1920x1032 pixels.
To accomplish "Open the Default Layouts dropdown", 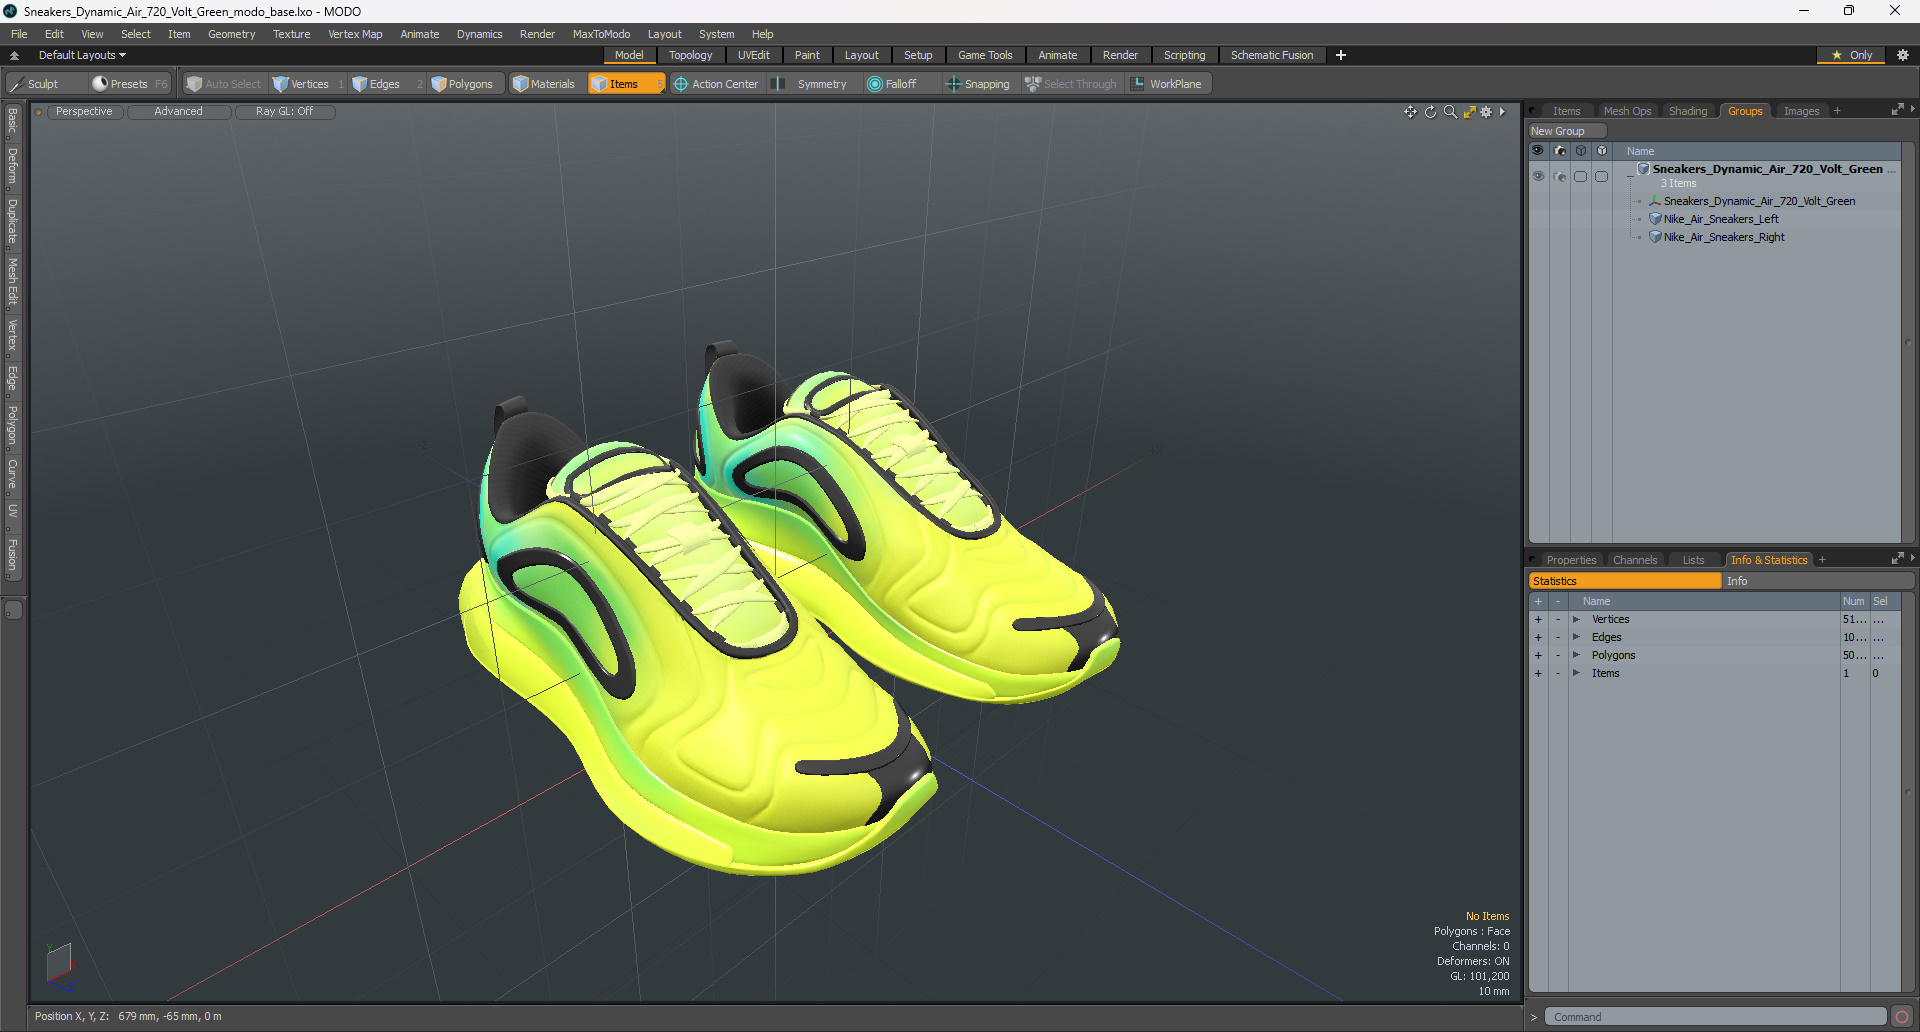I will click(82, 55).
